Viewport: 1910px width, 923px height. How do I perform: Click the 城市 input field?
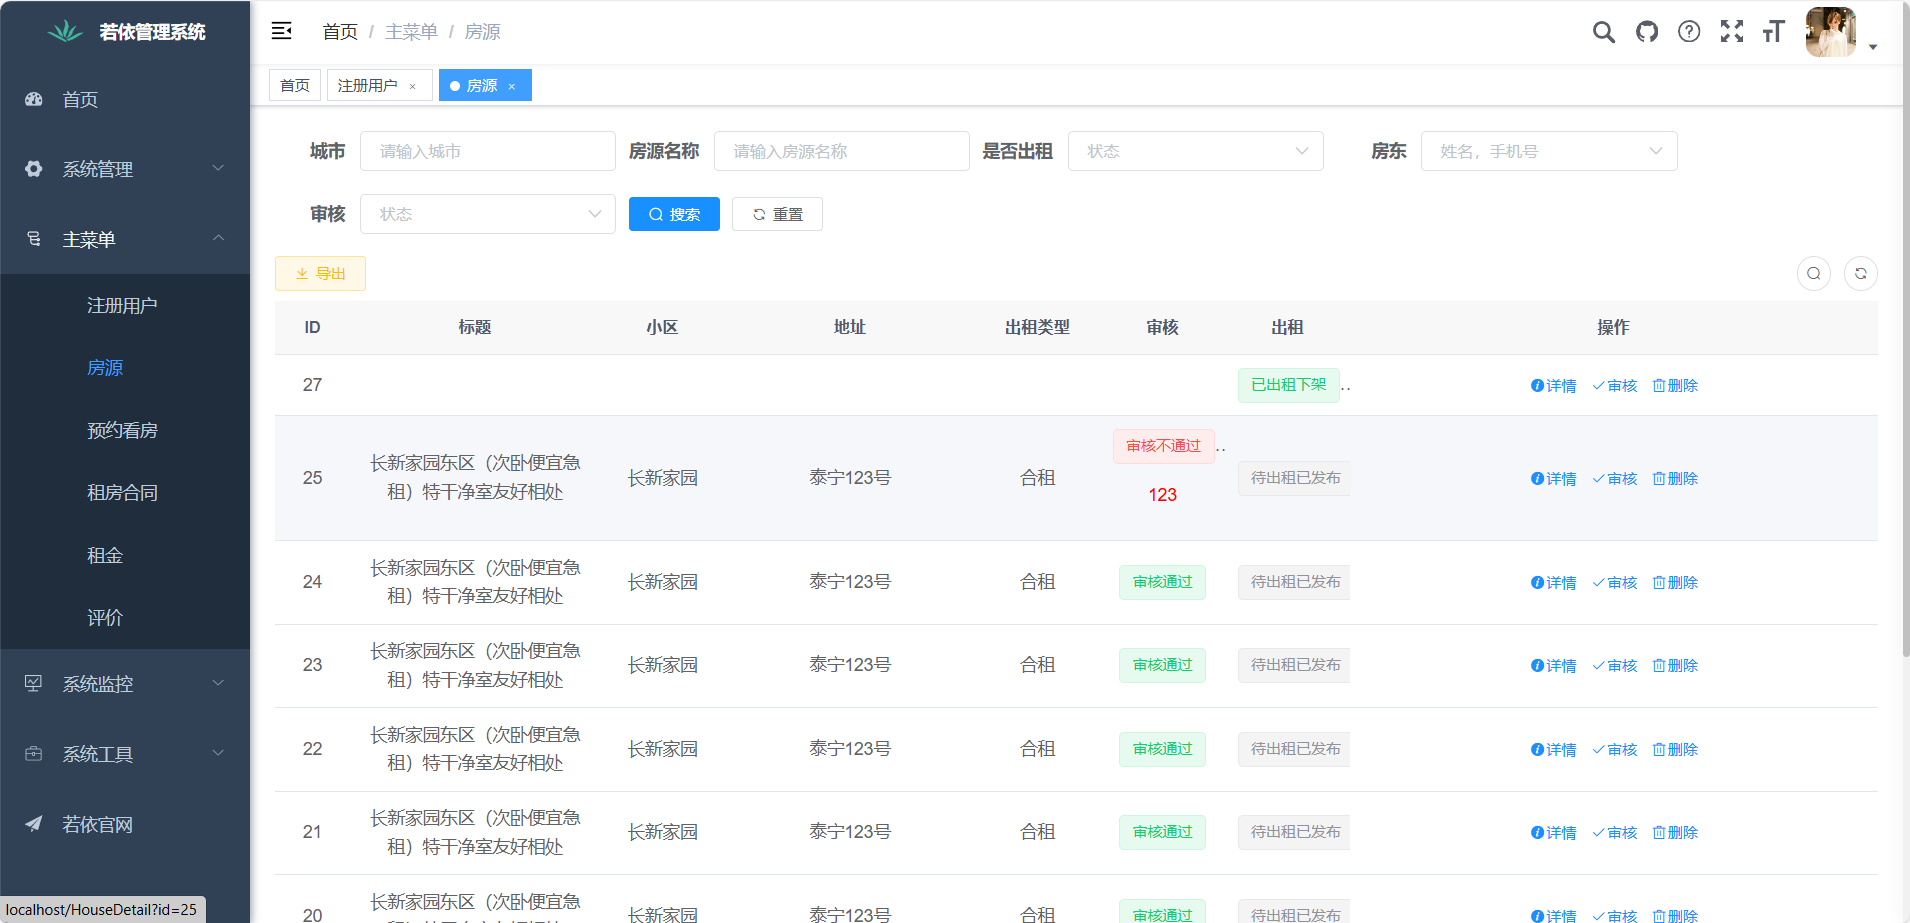point(488,151)
